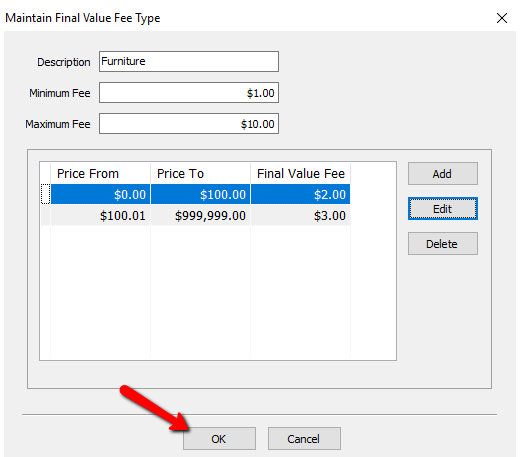This screenshot has height=457, width=521.
Task: Close the Maintain Final Value Fee Type dialog
Action: [x=502, y=18]
